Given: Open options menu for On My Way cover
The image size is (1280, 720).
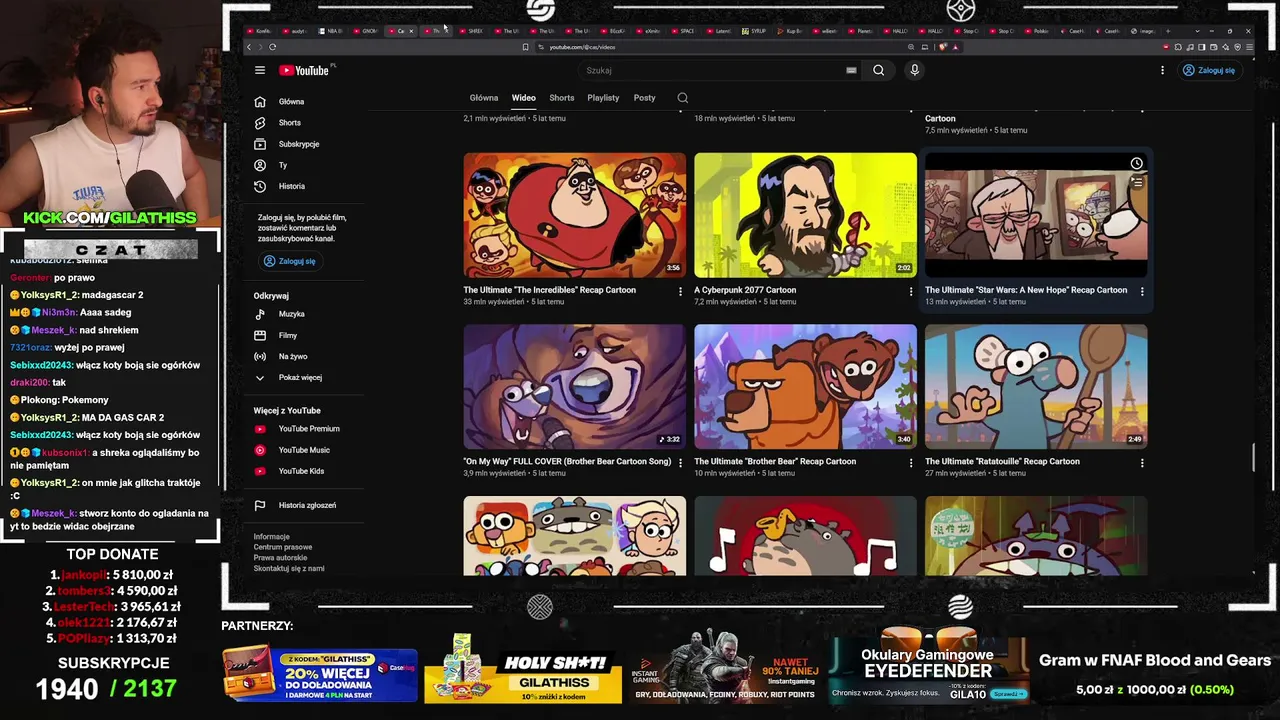Looking at the screenshot, I should (x=680, y=463).
